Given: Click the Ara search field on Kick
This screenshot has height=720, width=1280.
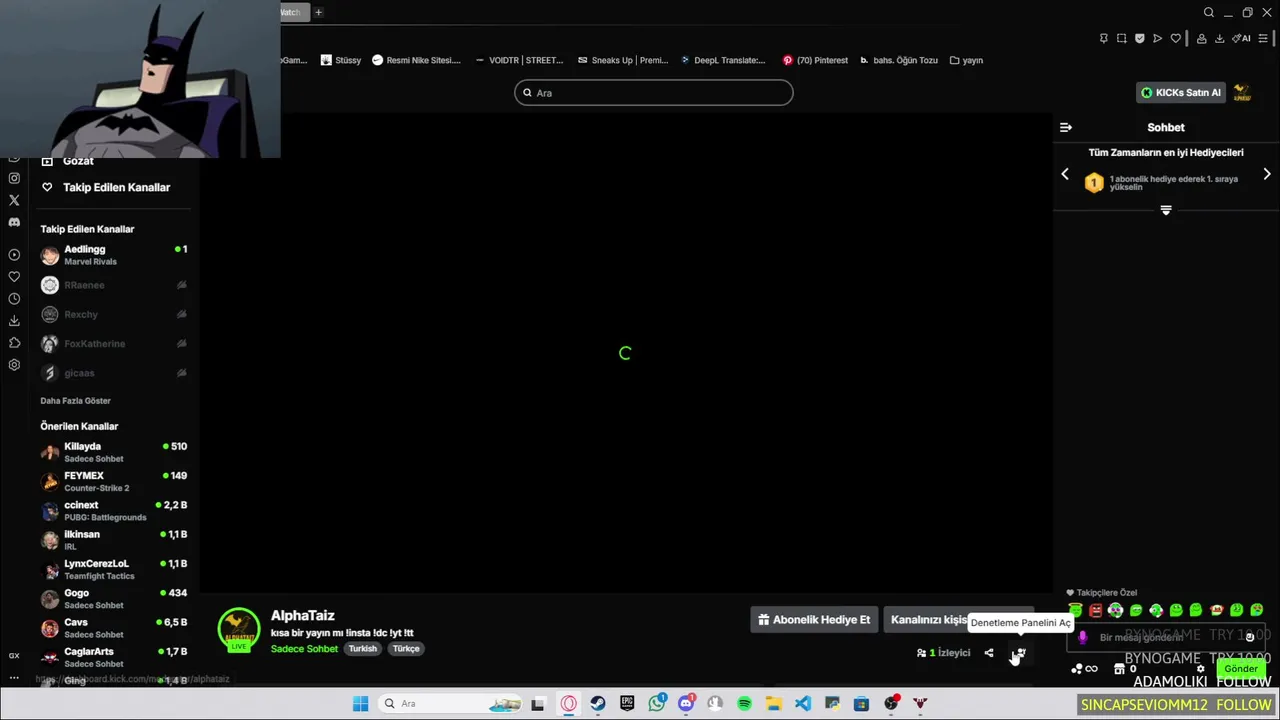Looking at the screenshot, I should (x=654, y=92).
